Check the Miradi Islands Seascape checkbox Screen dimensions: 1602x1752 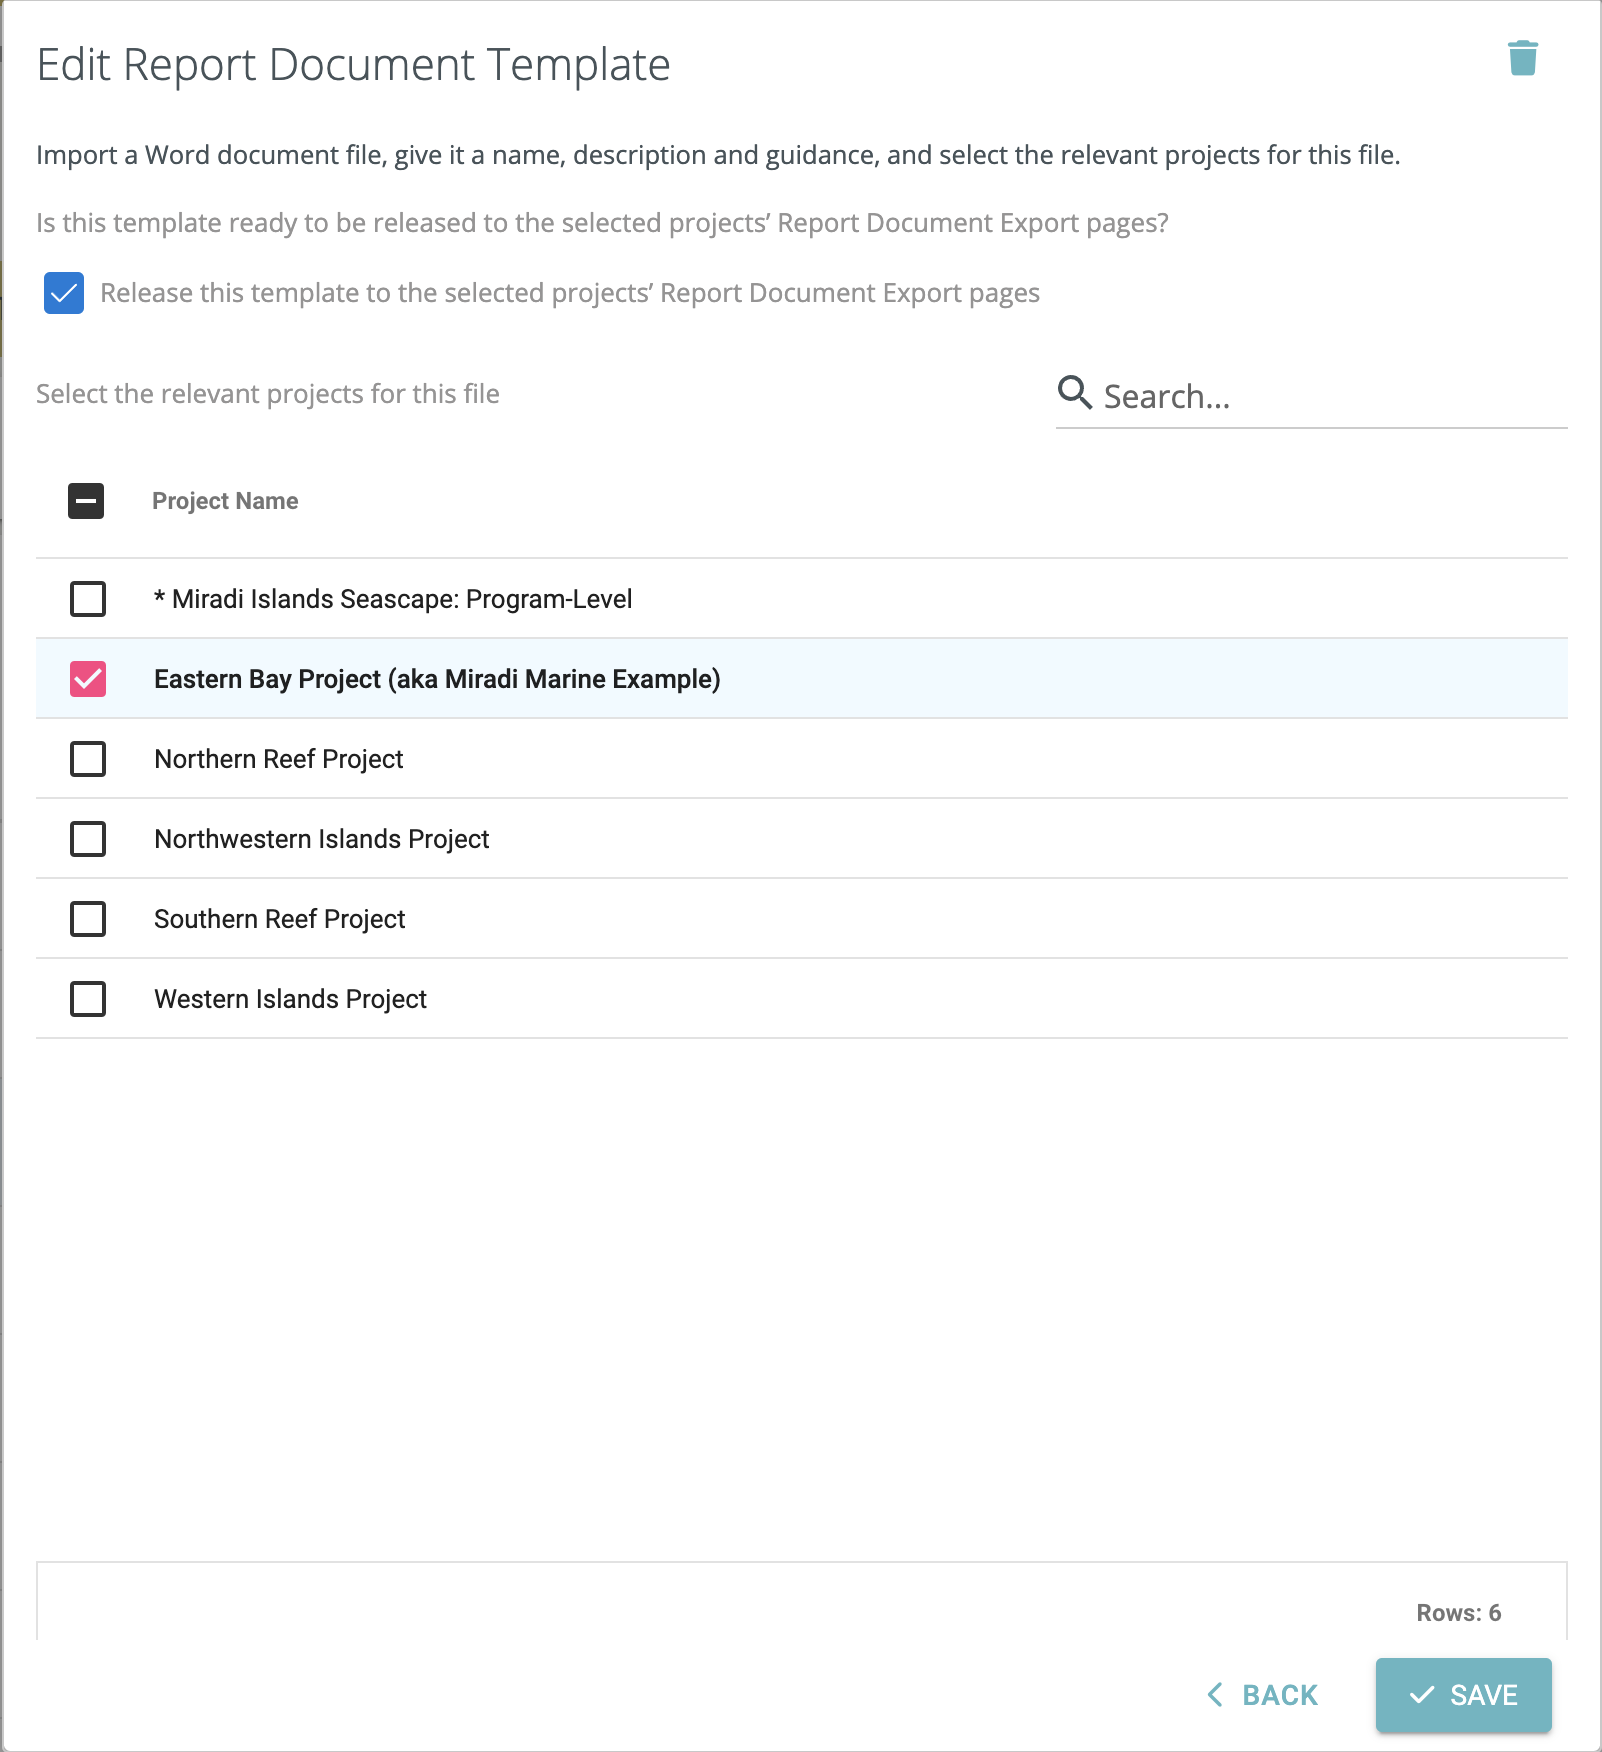tap(88, 599)
